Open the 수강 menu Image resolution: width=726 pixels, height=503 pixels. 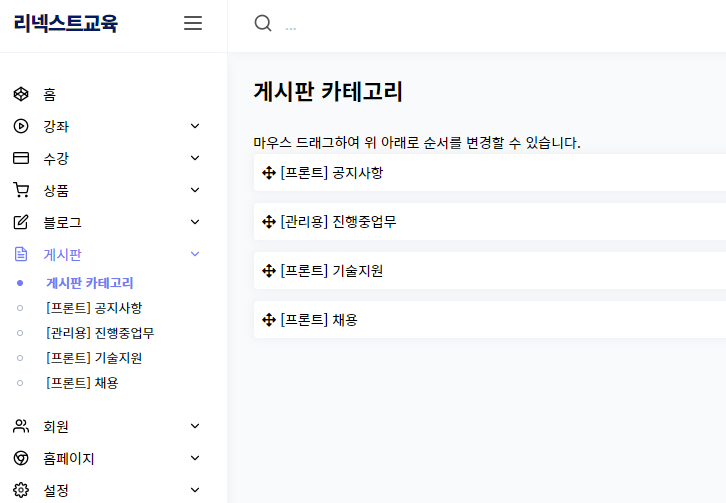(56, 158)
